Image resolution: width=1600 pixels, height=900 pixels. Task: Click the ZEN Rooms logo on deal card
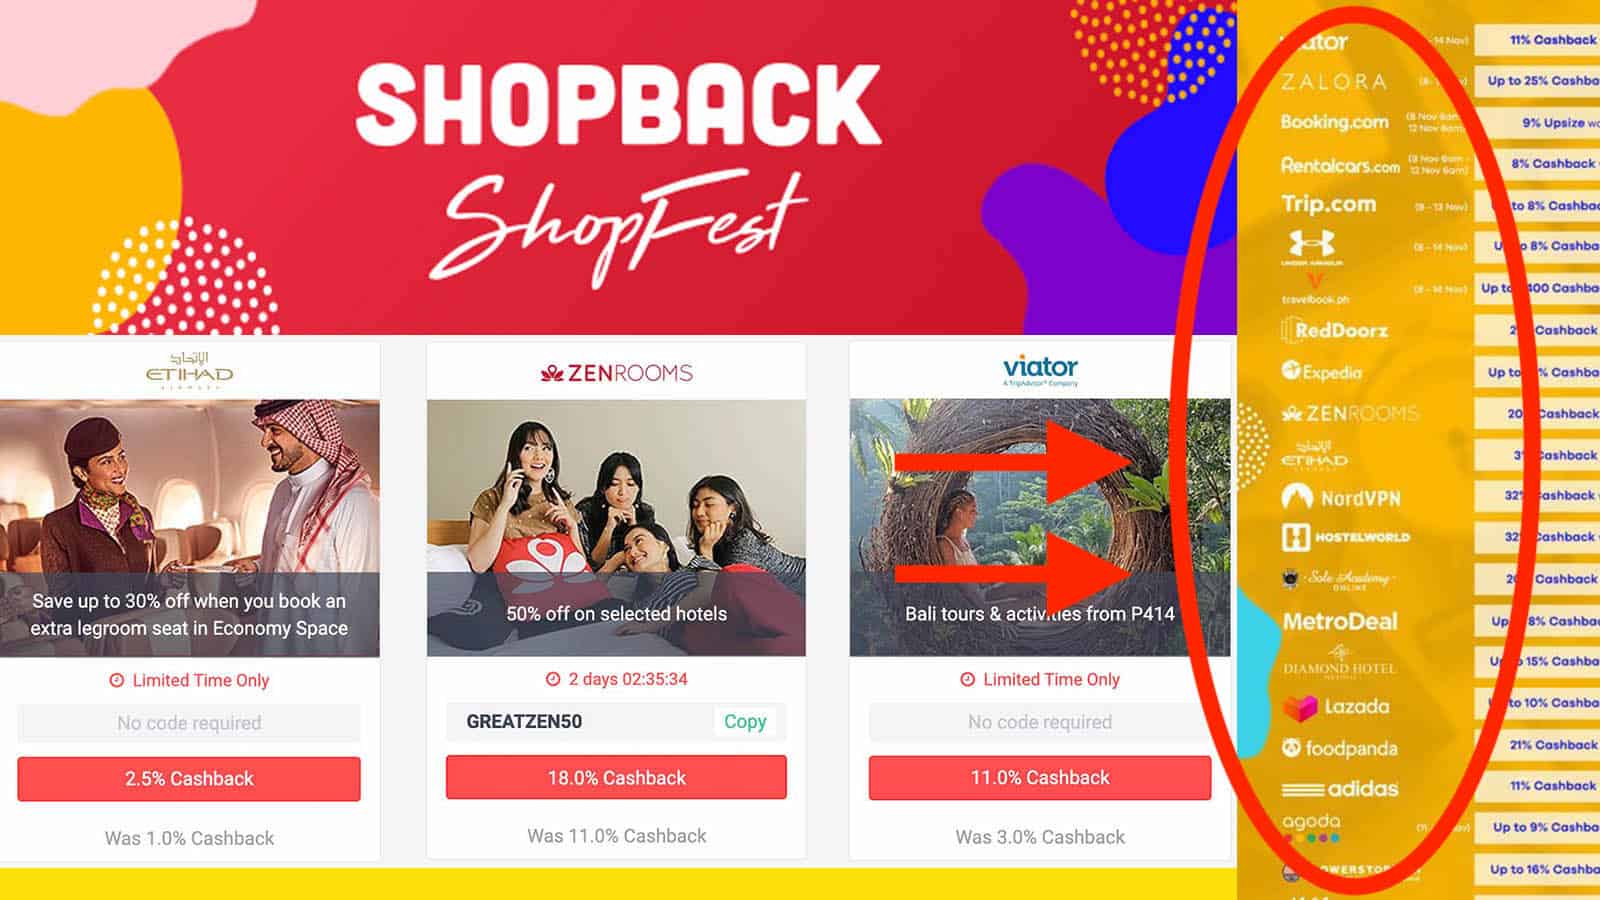[x=616, y=373]
